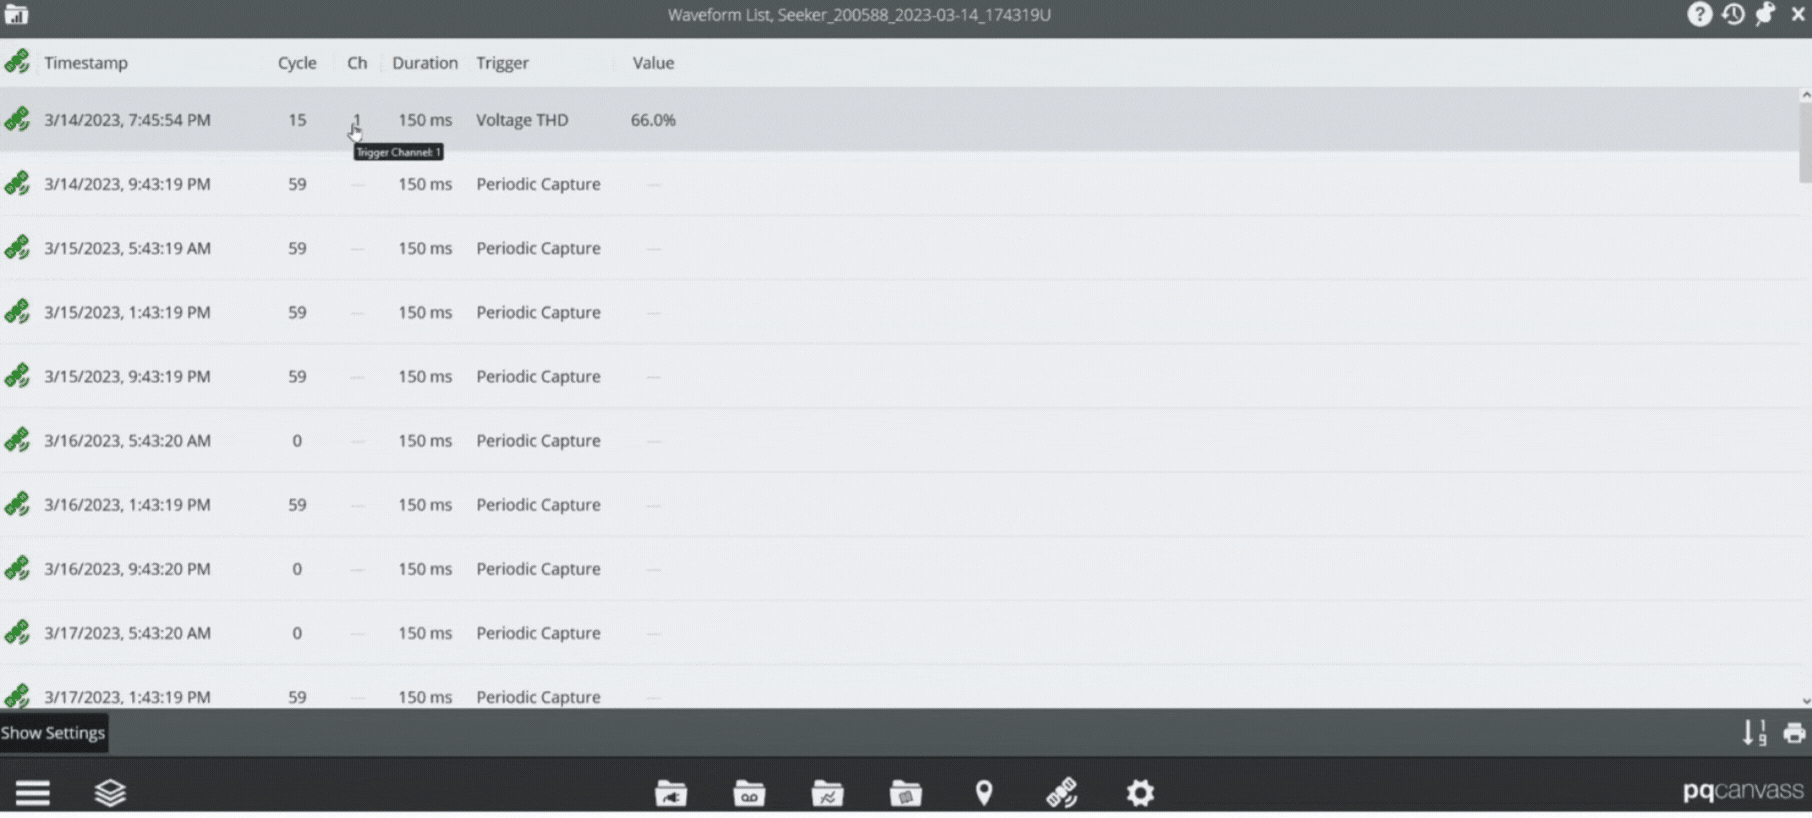Click the folder icon with tape symbol
The width and height of the screenshot is (1812, 818).
749,794
